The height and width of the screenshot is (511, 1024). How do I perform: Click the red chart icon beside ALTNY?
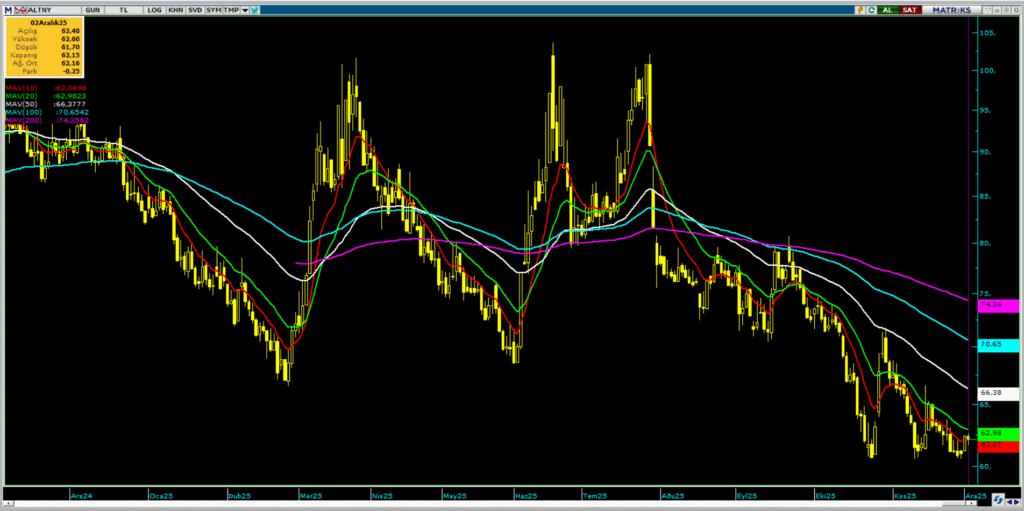(x=21, y=9)
